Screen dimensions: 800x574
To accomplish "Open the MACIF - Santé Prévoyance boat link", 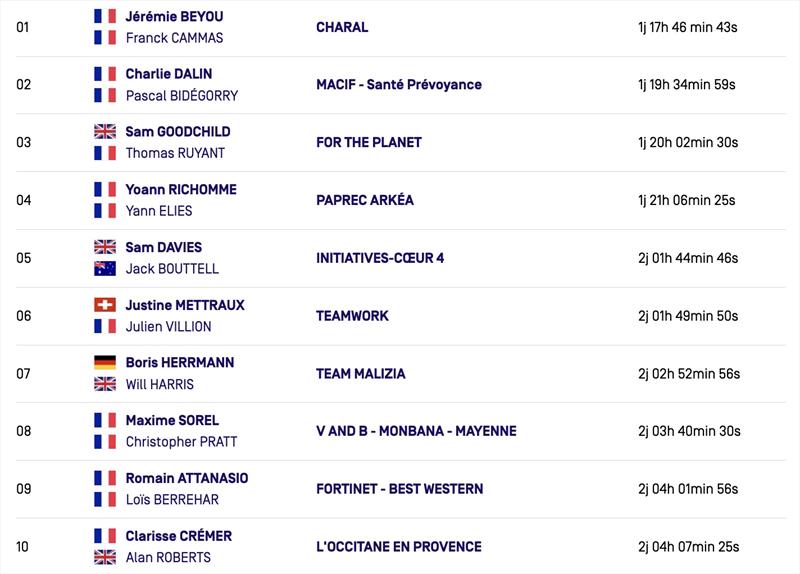I will [x=398, y=85].
